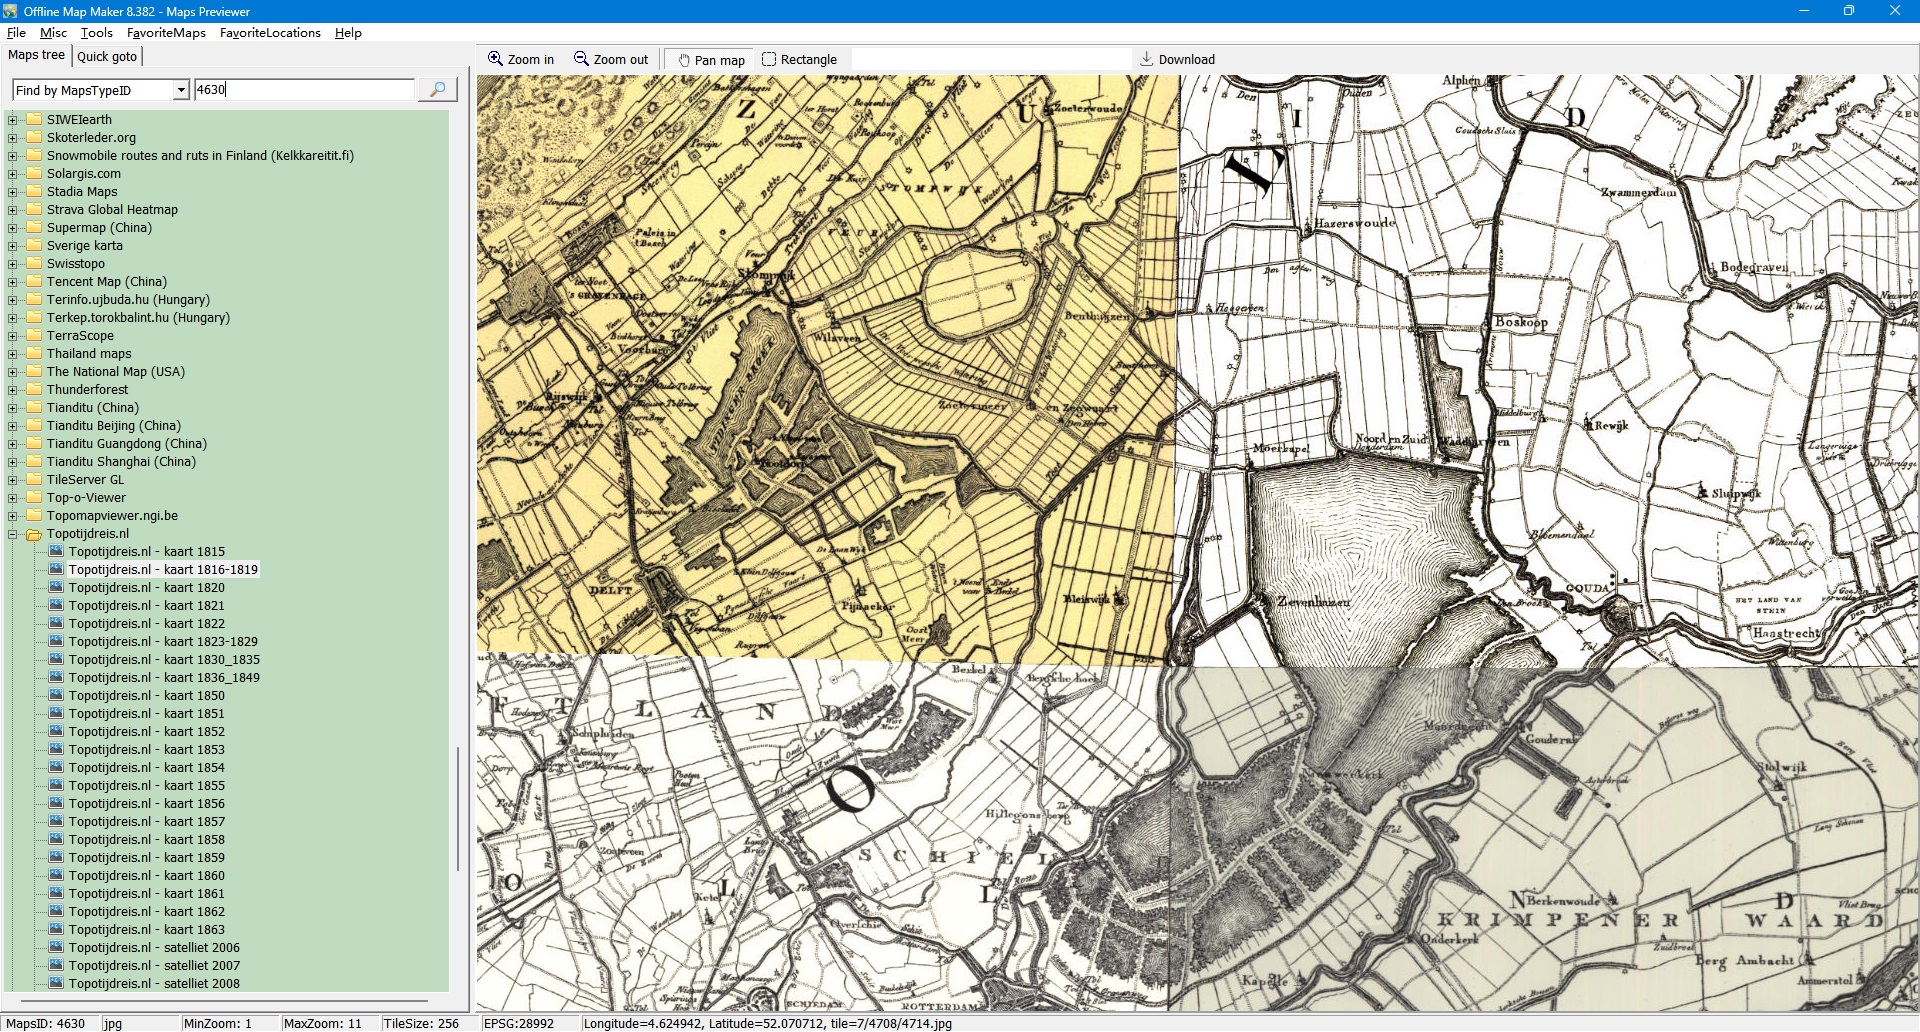Toggle the Rectangle selection mode
The image size is (1920, 1032).
[x=799, y=60]
